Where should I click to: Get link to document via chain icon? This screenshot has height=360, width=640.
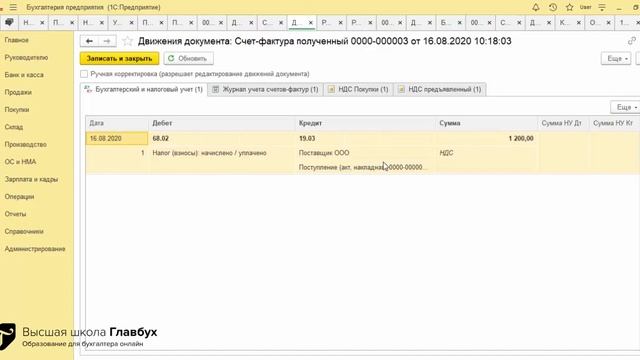pos(631,41)
